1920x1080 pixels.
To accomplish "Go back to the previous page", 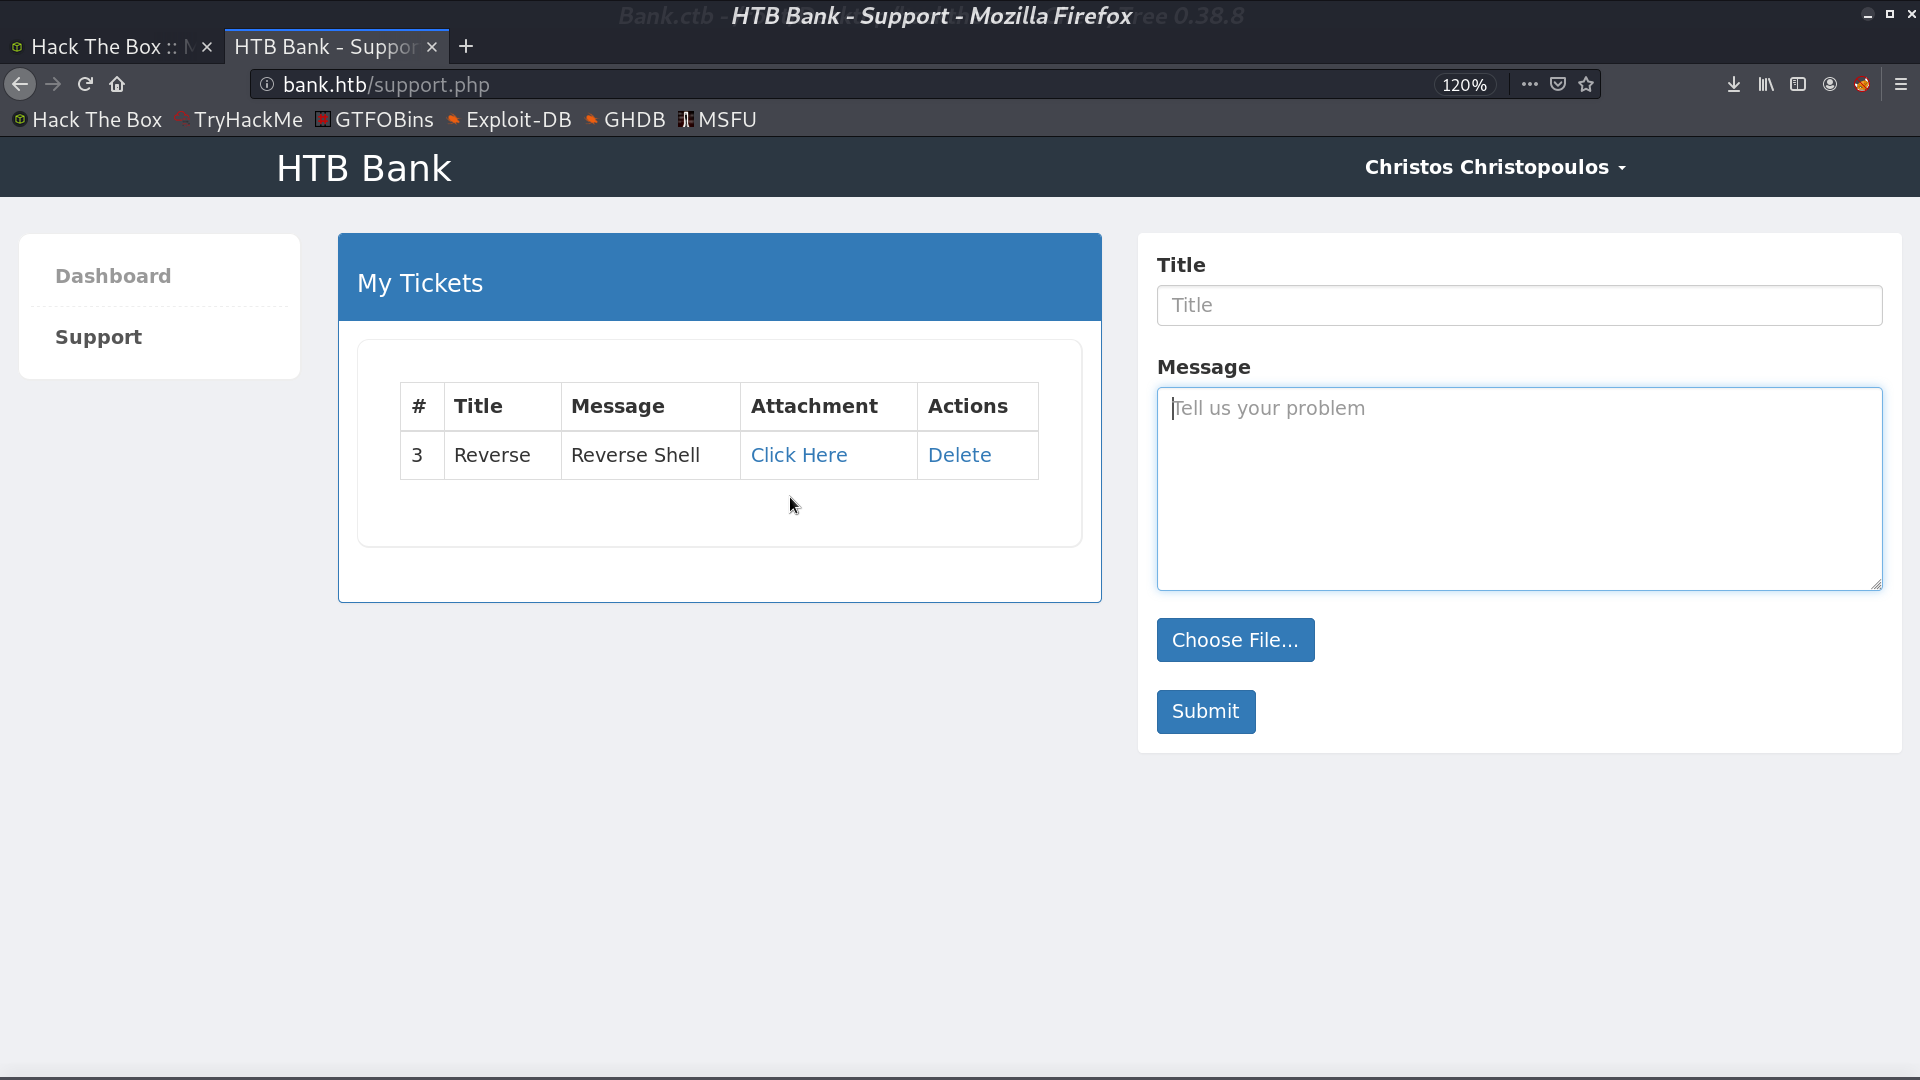I will click(x=20, y=85).
